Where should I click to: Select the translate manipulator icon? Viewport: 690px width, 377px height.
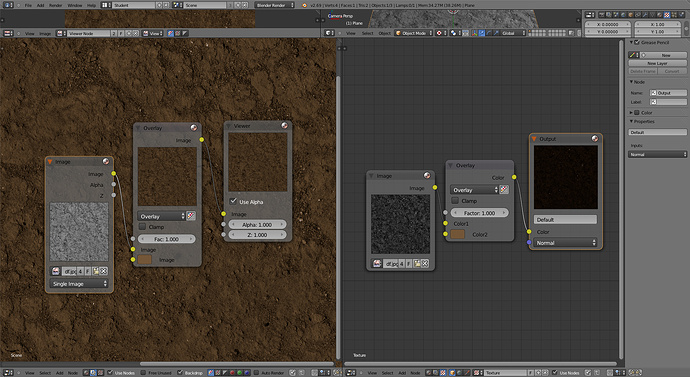coord(481,33)
